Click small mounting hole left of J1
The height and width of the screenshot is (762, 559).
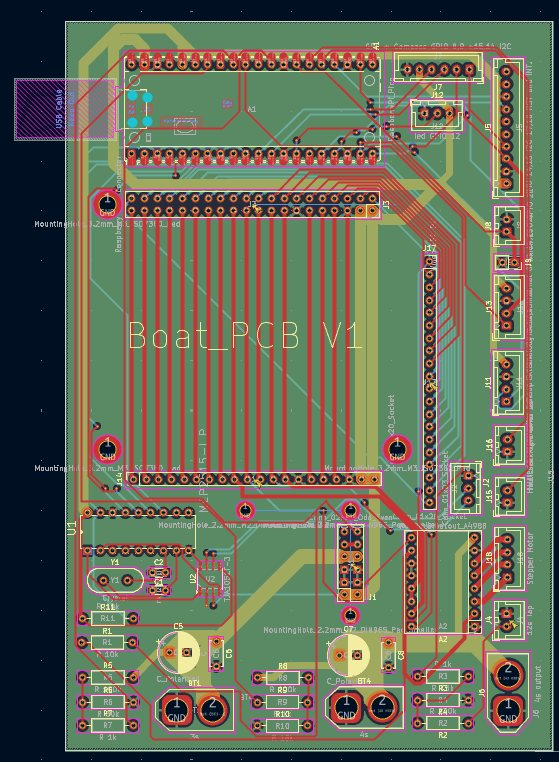[x=245, y=510]
